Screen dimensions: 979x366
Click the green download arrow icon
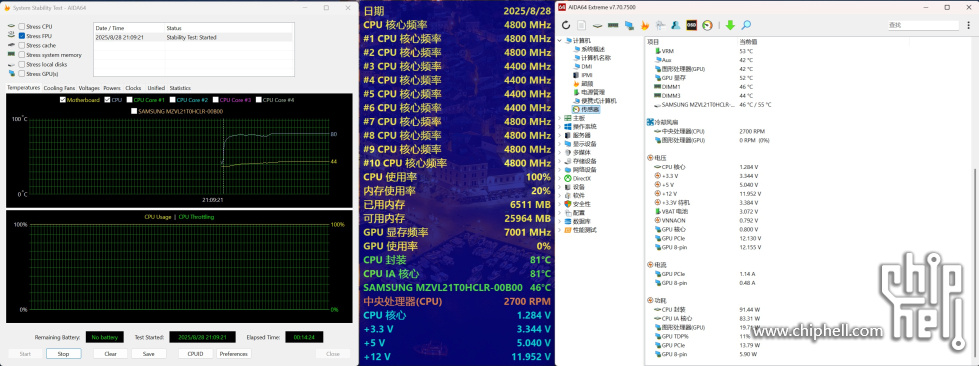coord(730,25)
